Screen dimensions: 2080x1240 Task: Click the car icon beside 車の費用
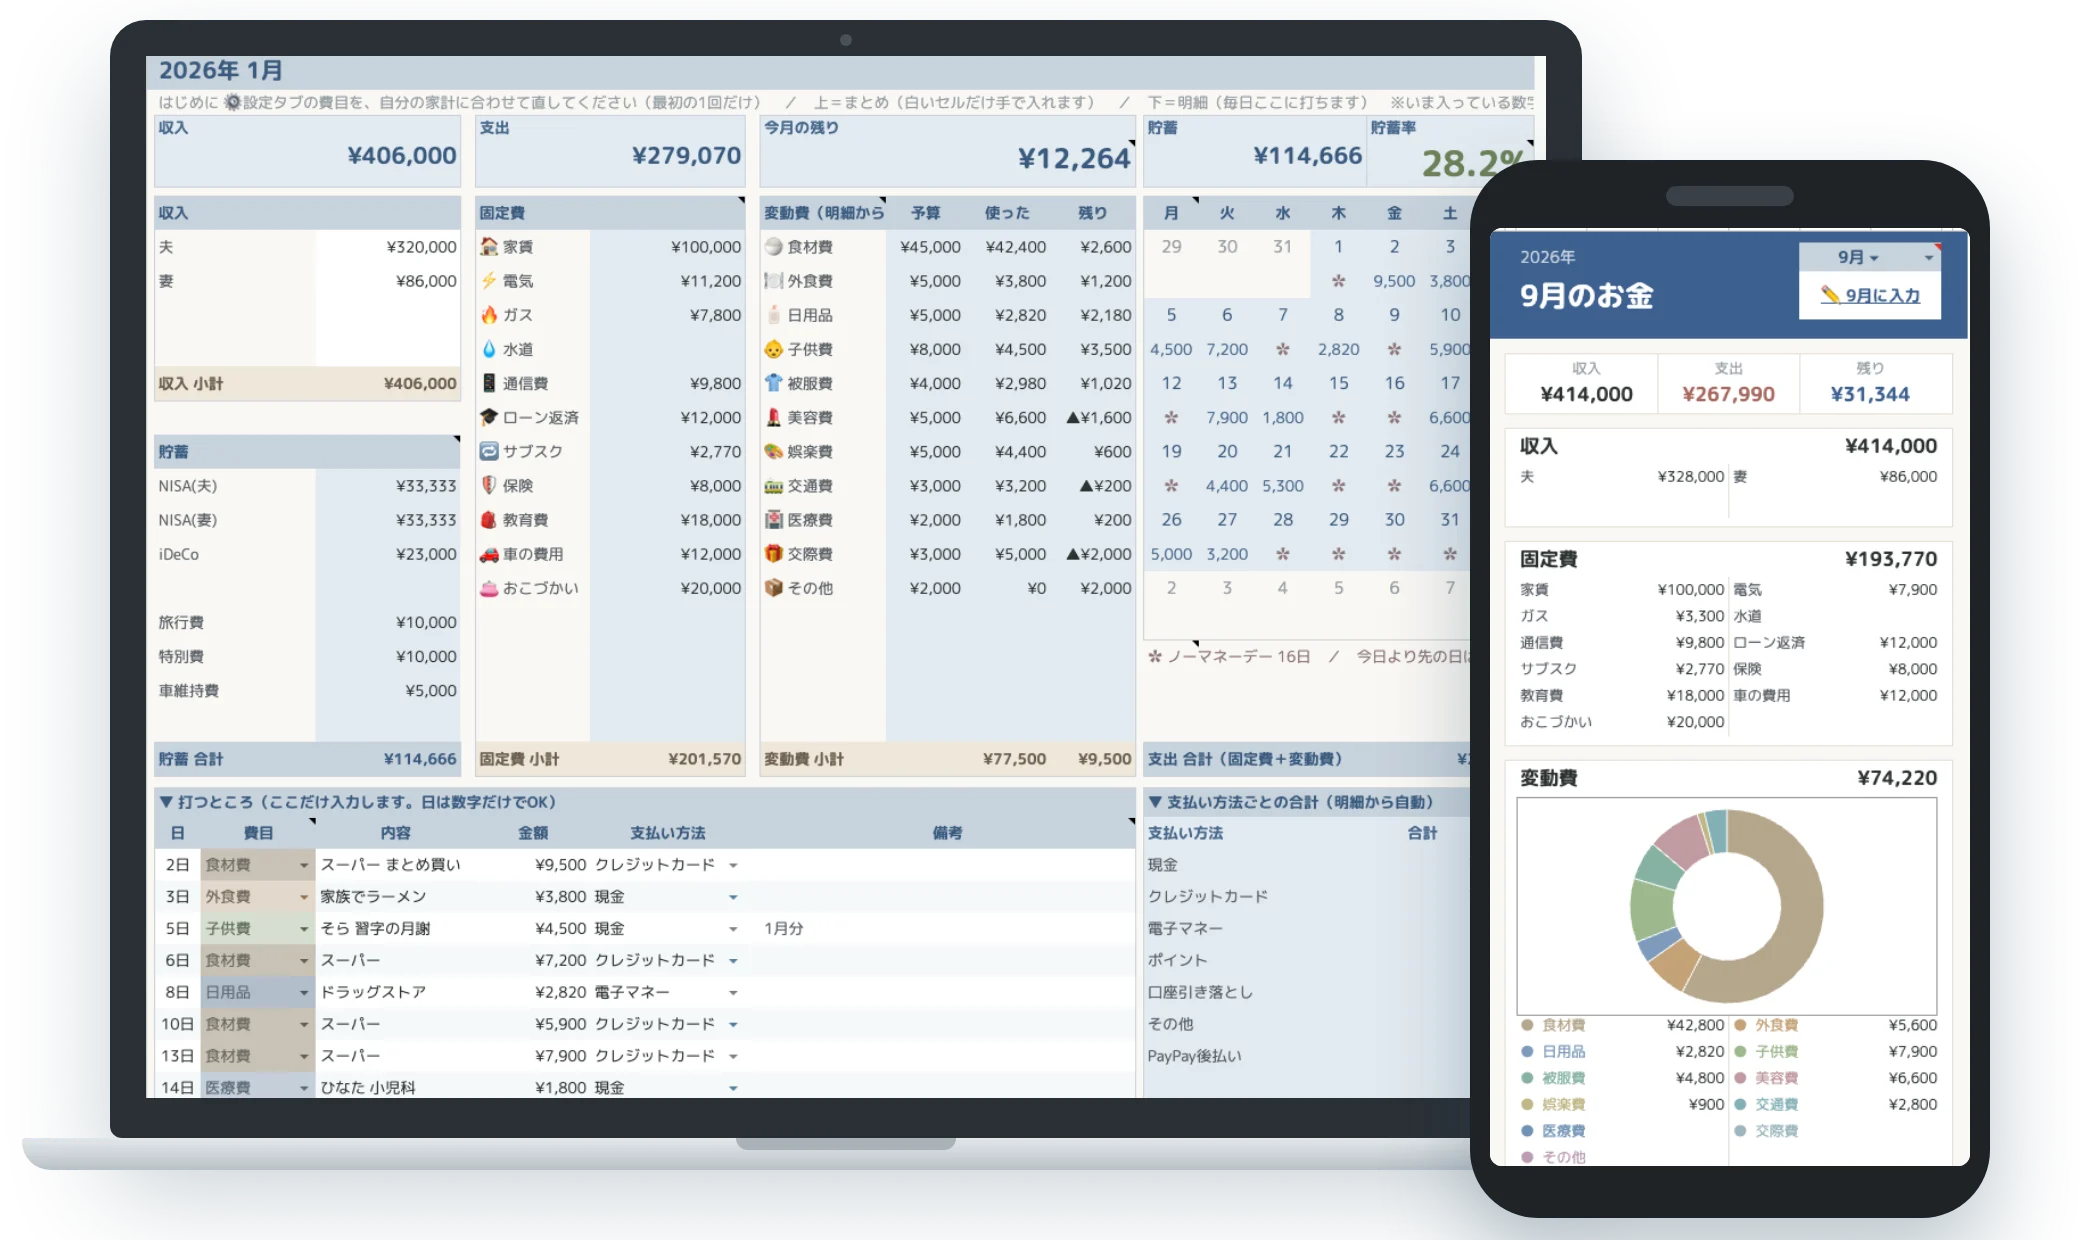[489, 554]
